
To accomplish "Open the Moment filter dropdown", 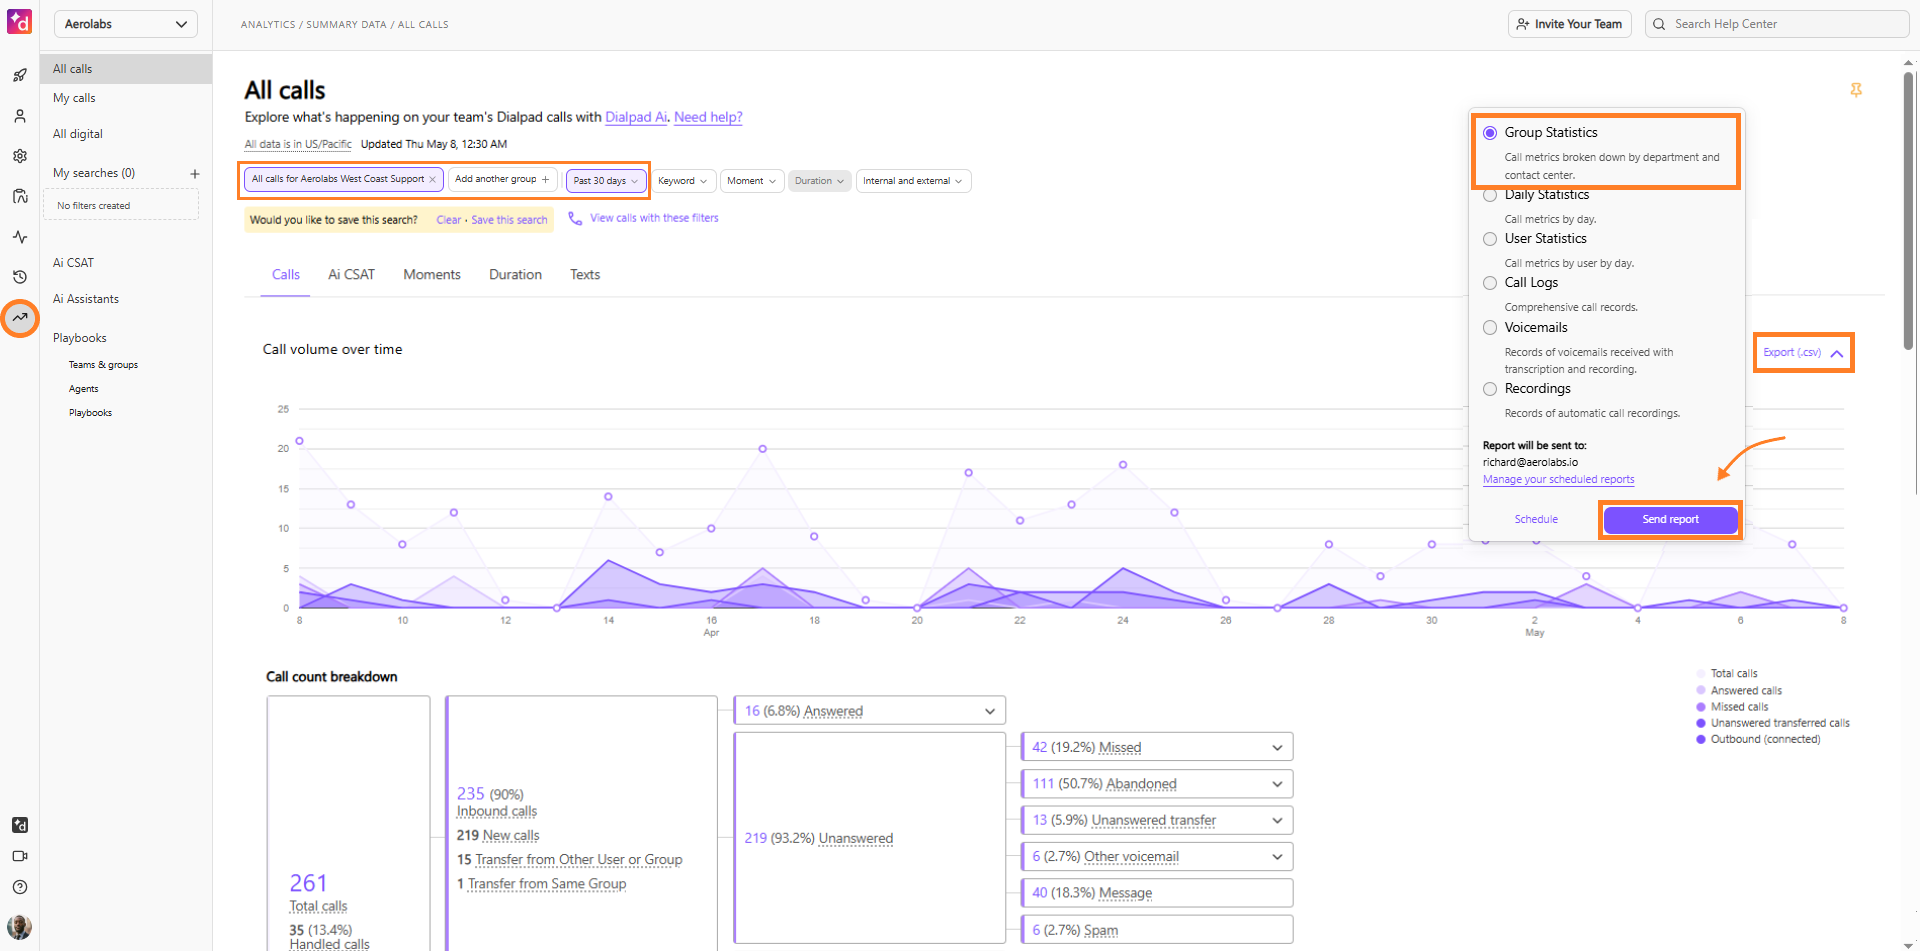I will point(751,181).
